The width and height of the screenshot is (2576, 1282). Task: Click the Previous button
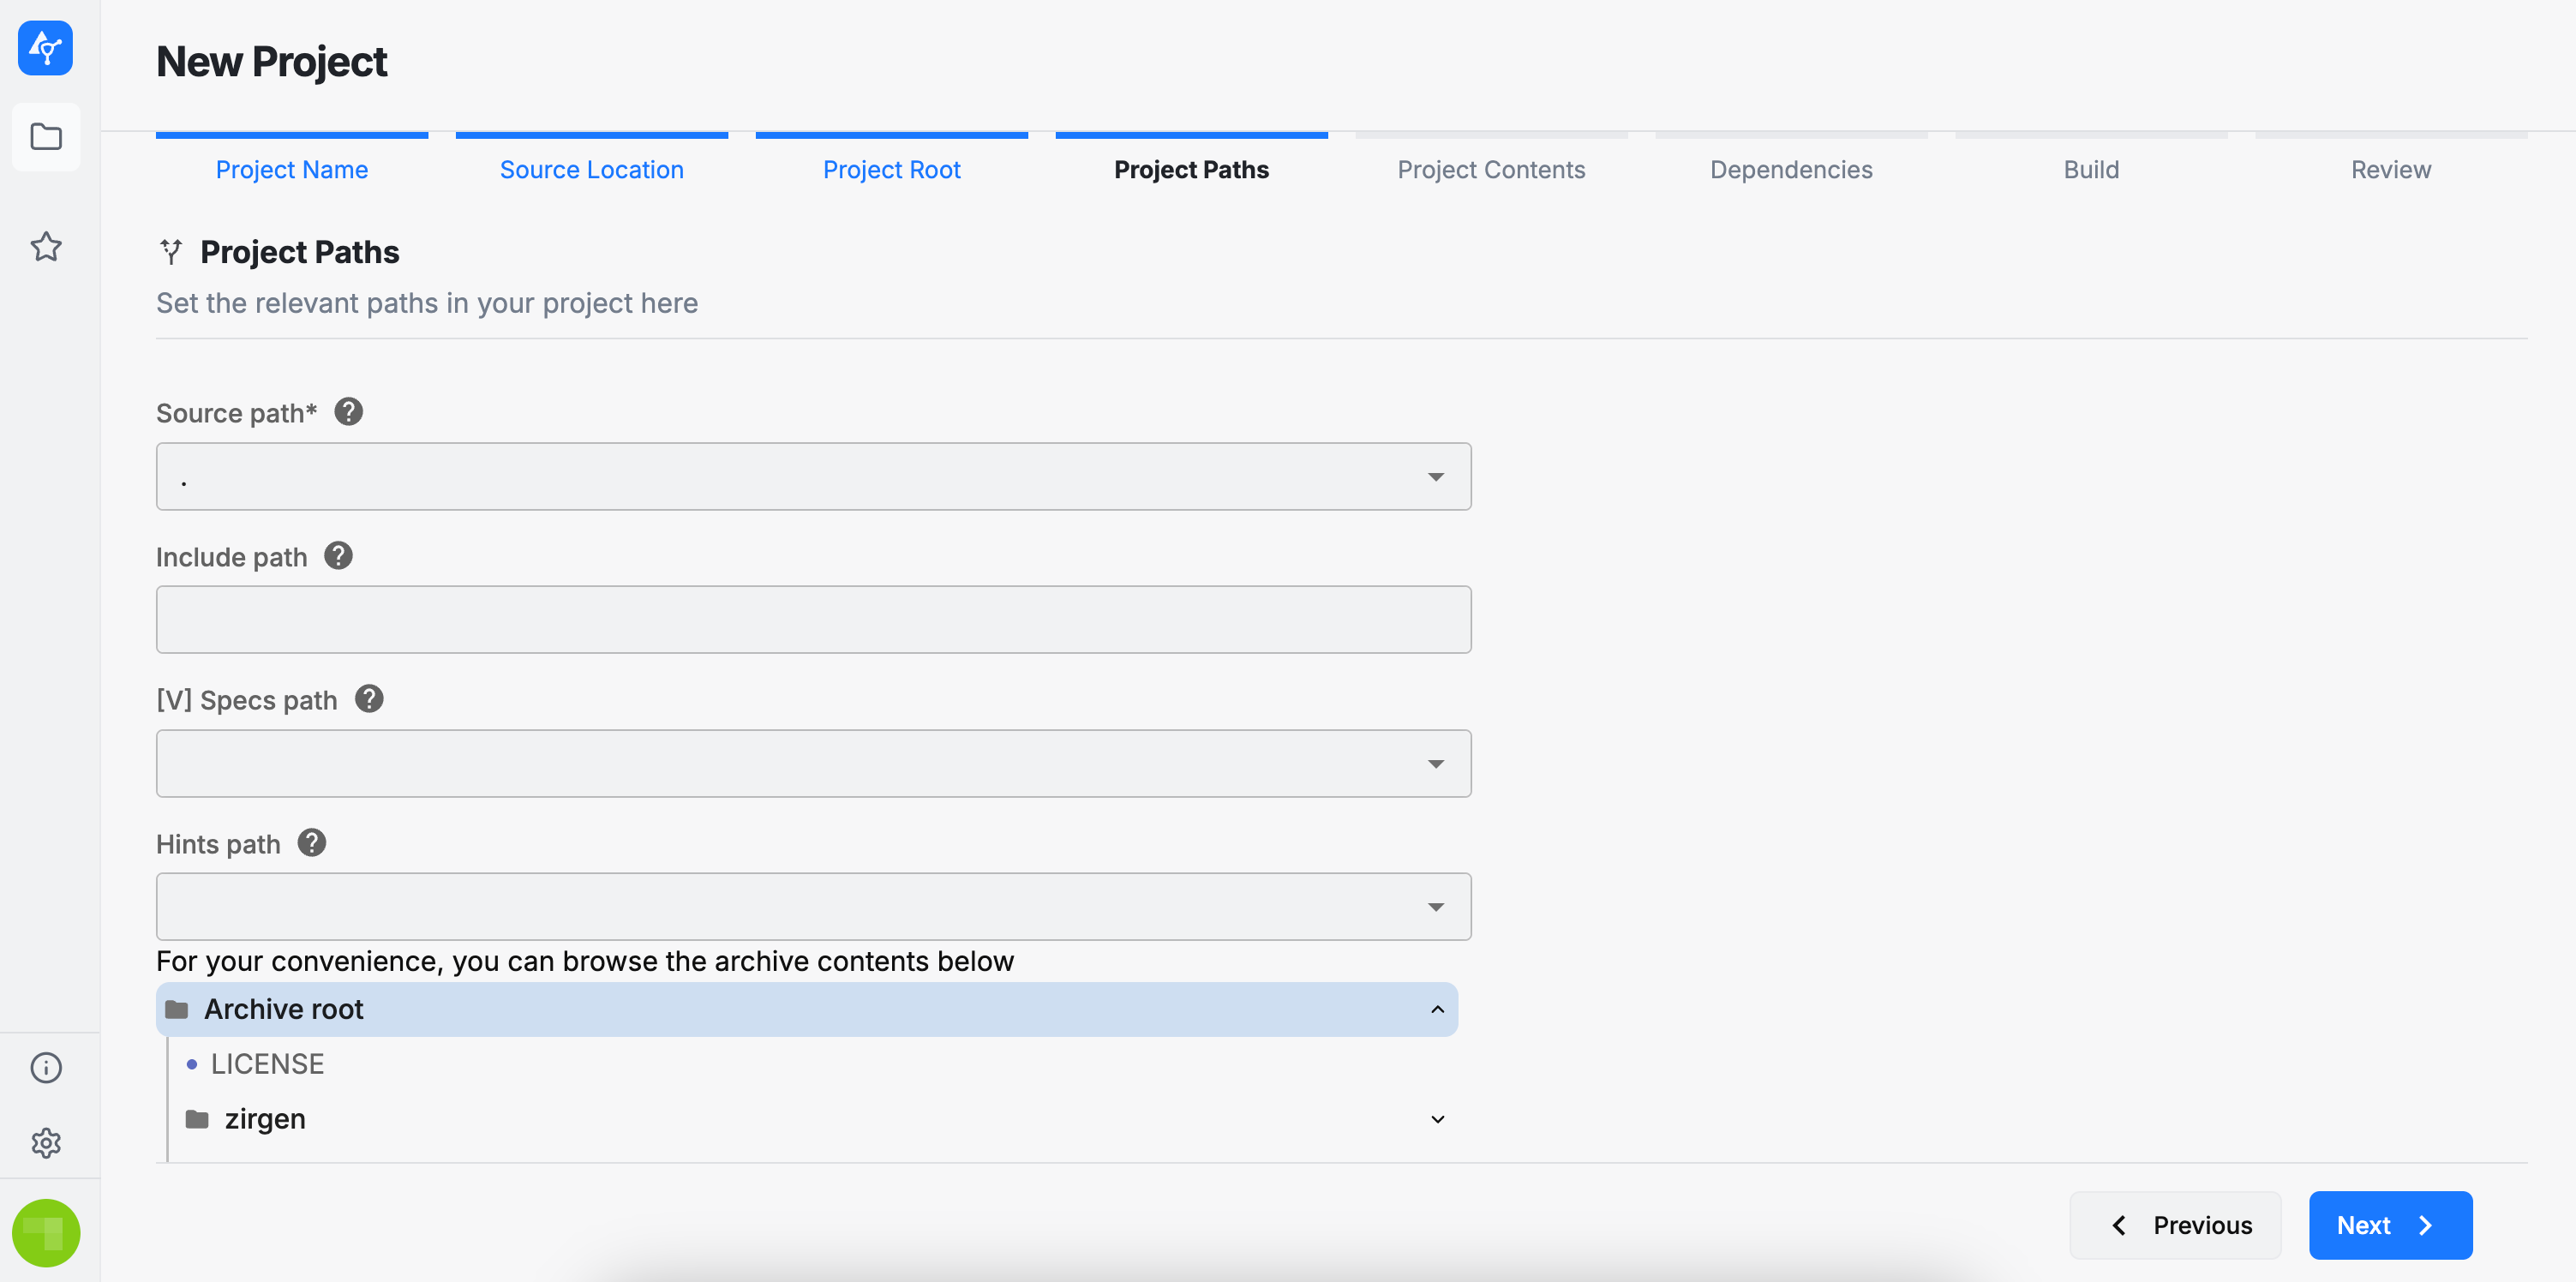pos(2175,1225)
